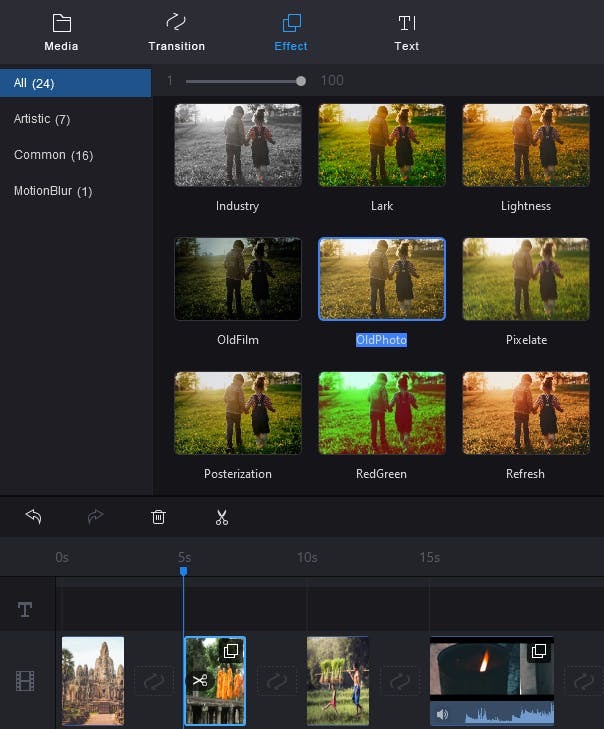Add transition after the rice field clip
Viewport: 604px width, 729px height.
[x=399, y=681]
